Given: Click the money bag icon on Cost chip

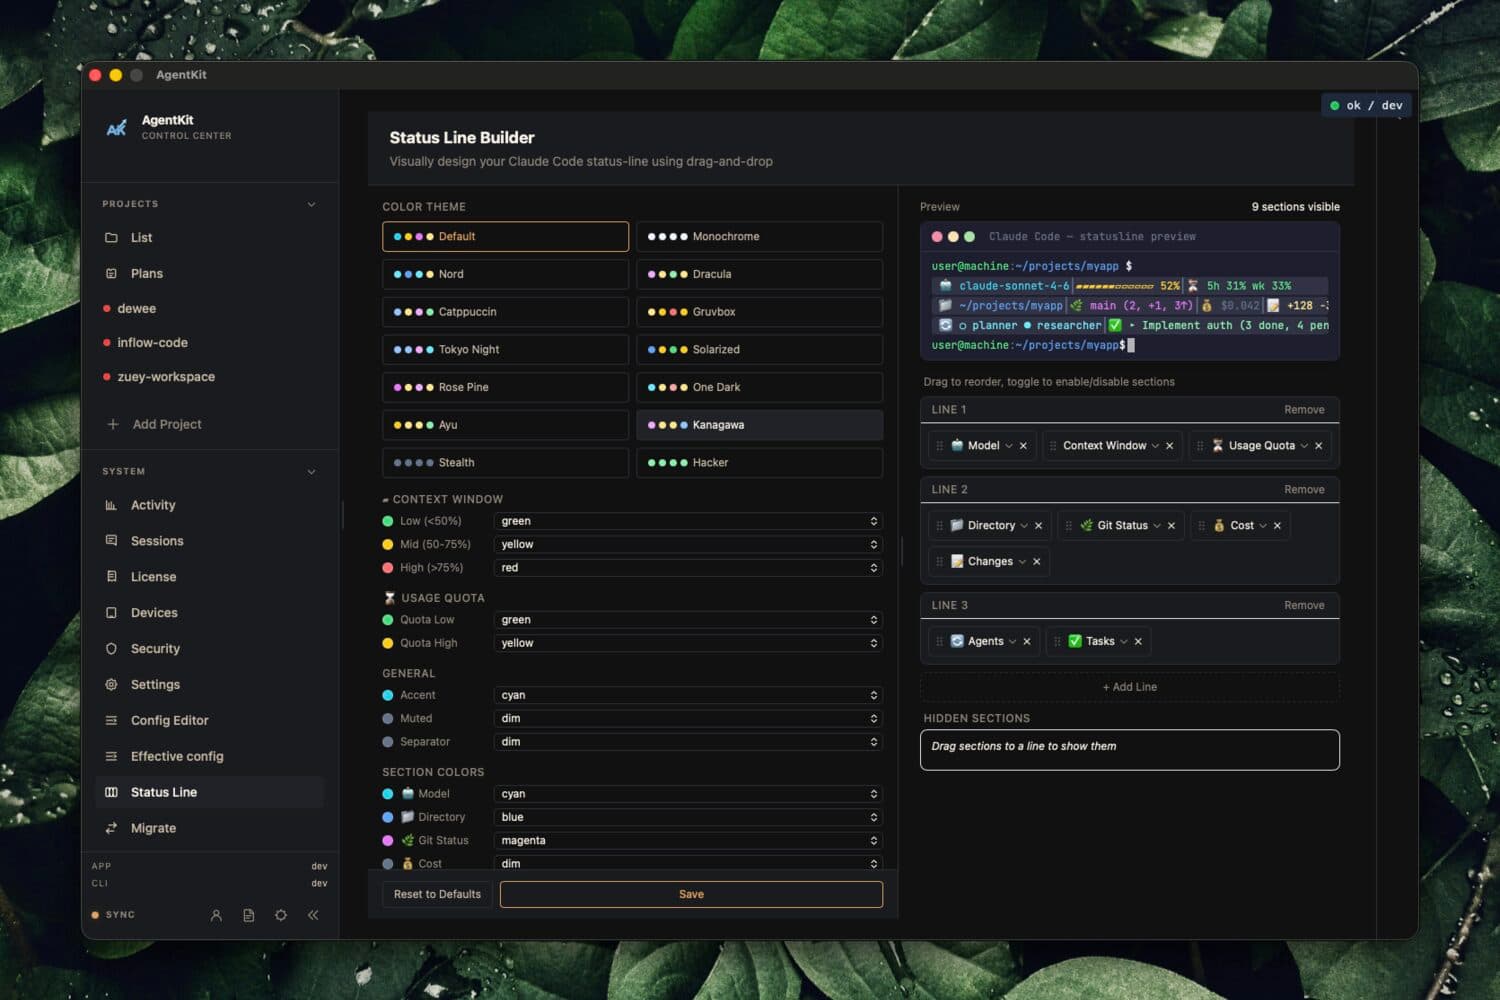Looking at the screenshot, I should (x=1219, y=525).
